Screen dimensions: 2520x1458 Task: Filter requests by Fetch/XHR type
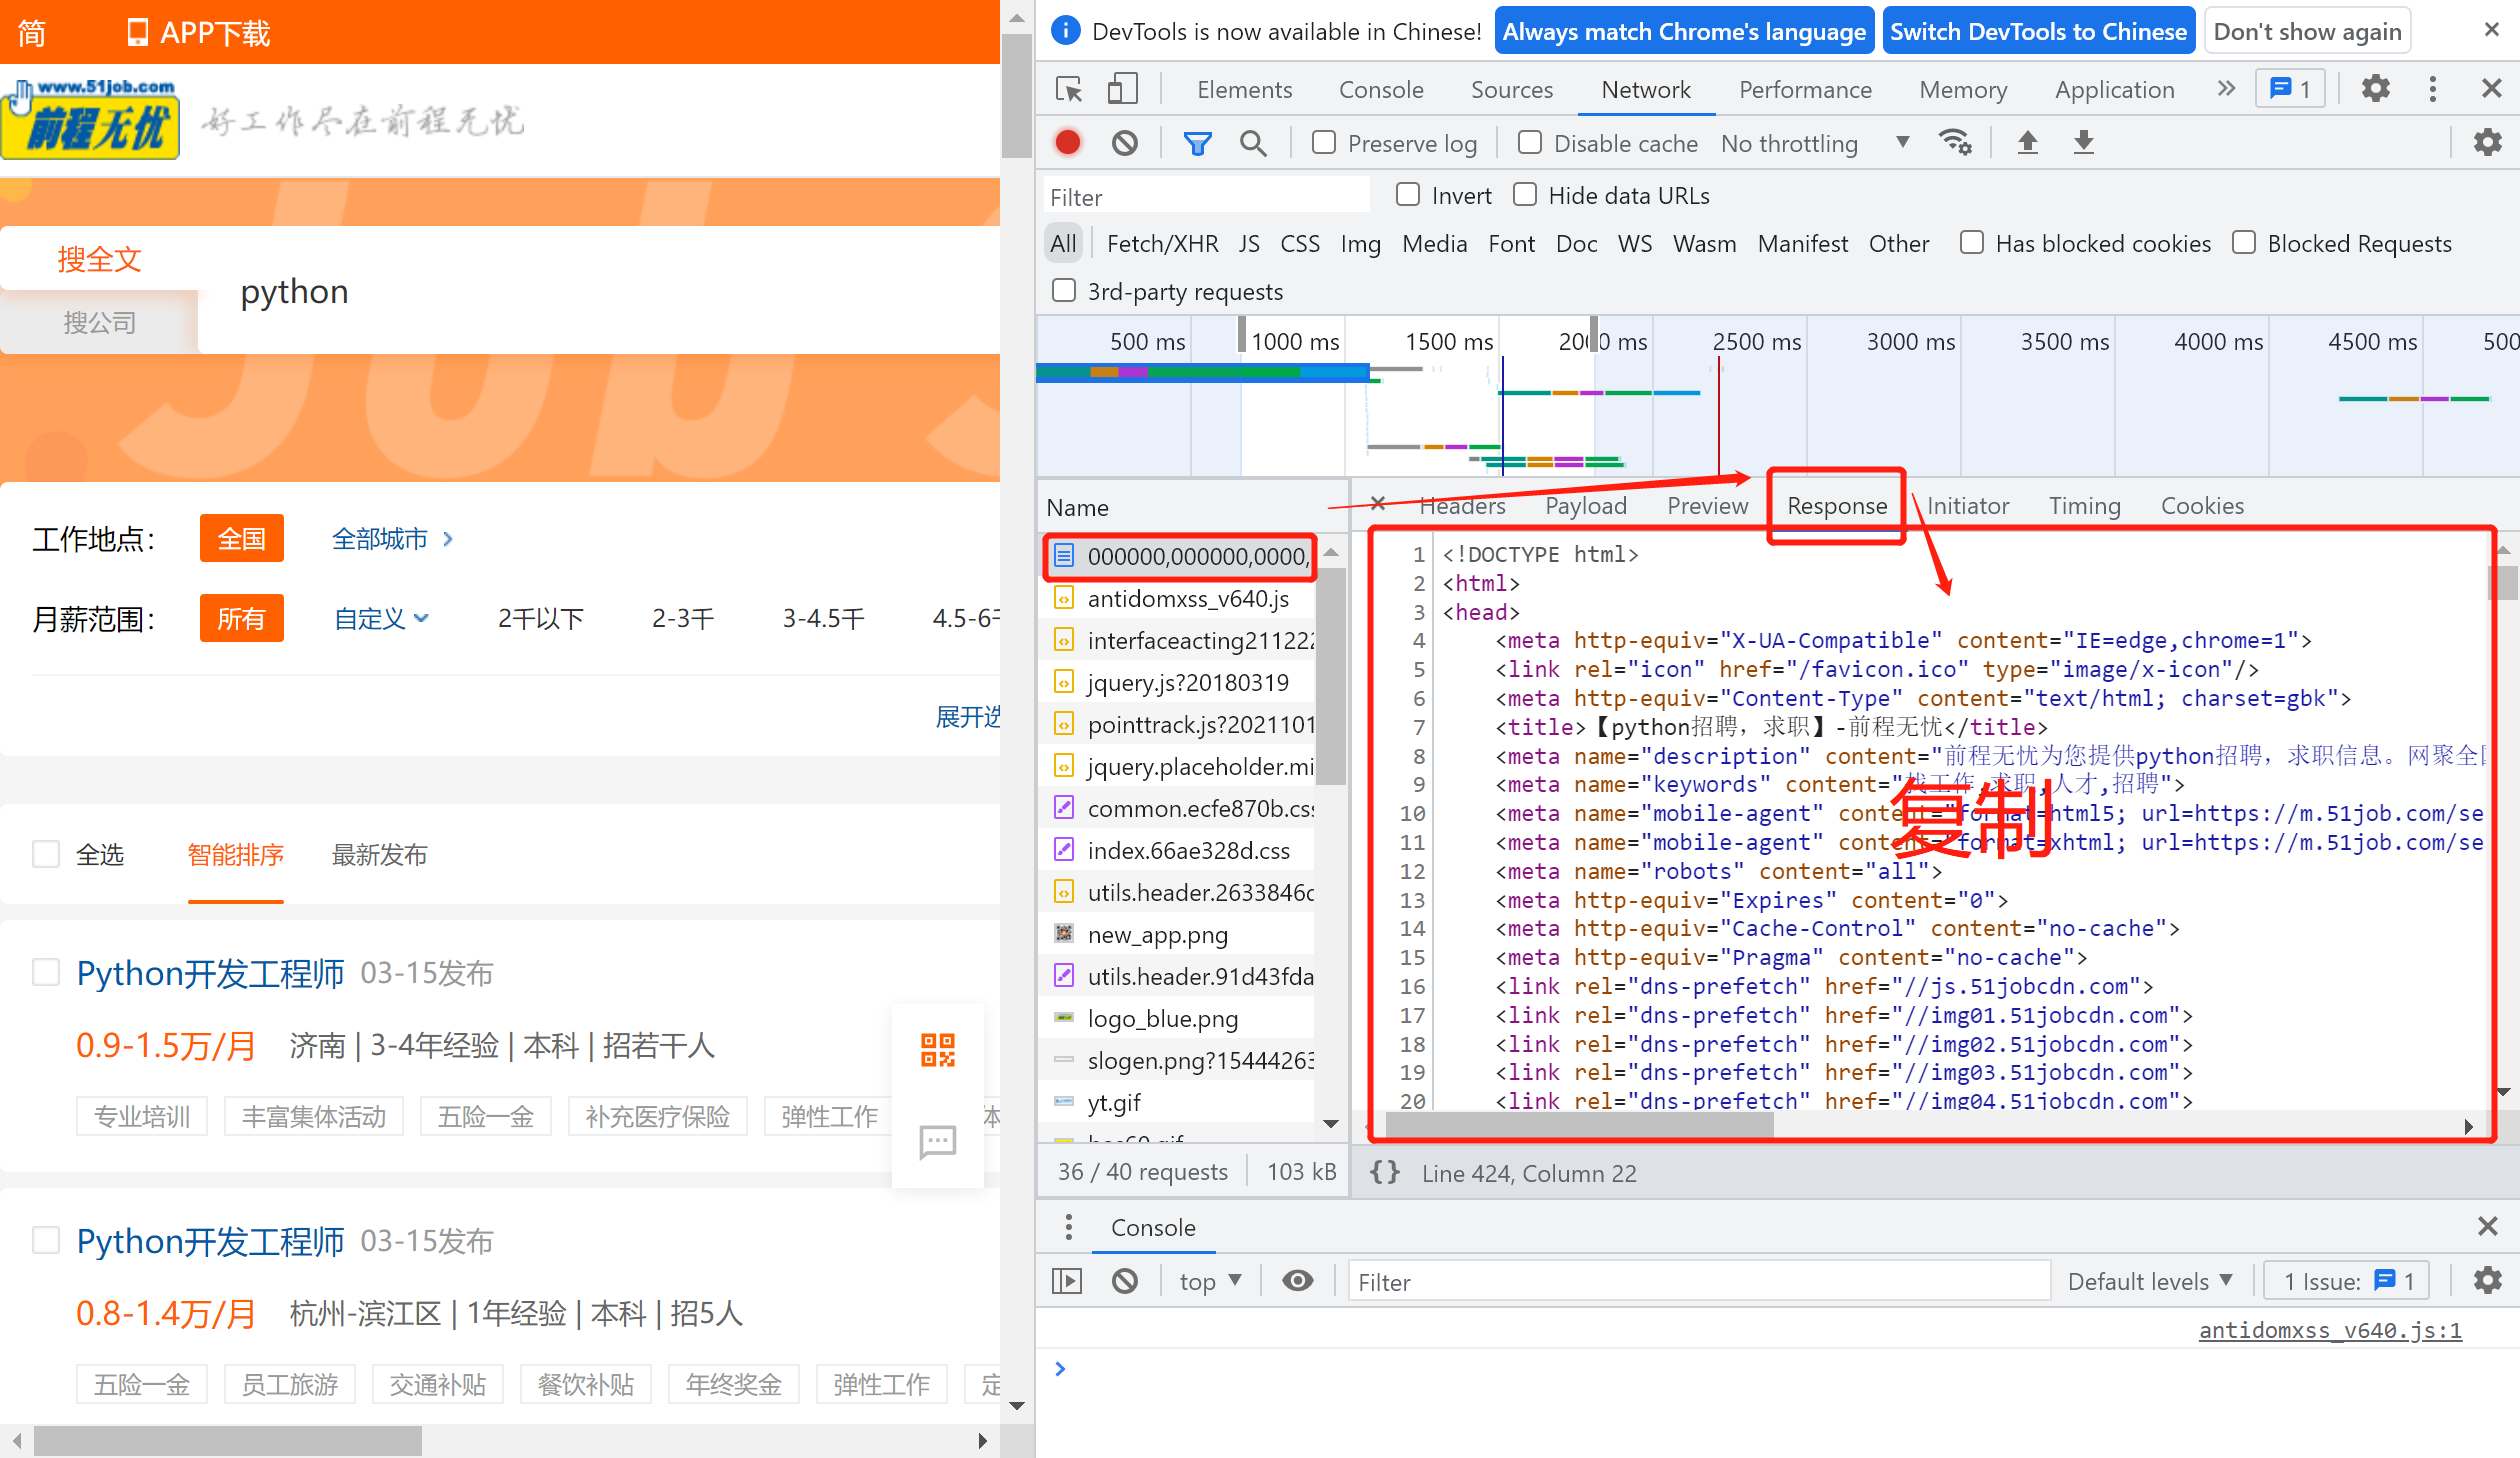coord(1162,243)
